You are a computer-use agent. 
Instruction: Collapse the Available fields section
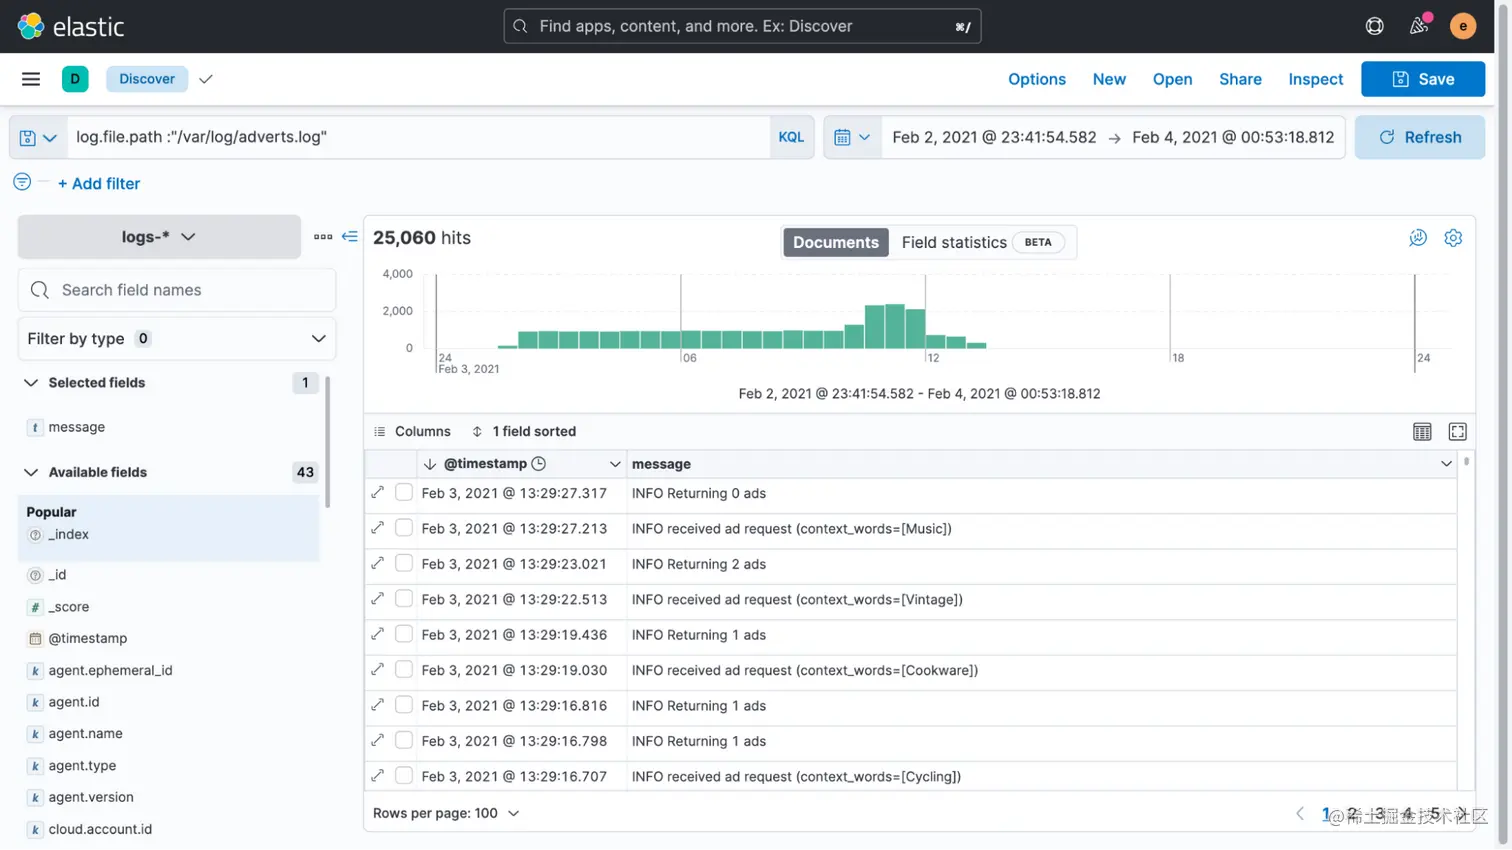(31, 472)
